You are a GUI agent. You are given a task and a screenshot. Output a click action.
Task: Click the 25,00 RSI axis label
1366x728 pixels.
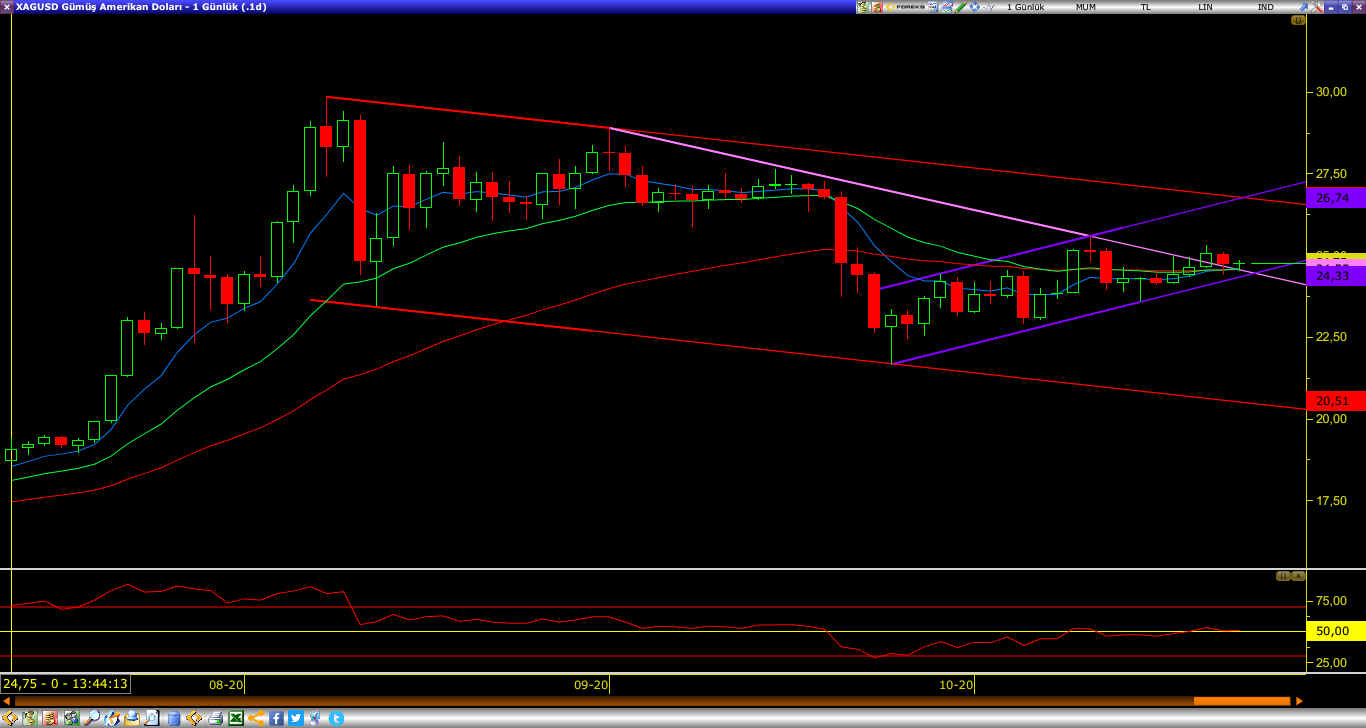click(1331, 662)
